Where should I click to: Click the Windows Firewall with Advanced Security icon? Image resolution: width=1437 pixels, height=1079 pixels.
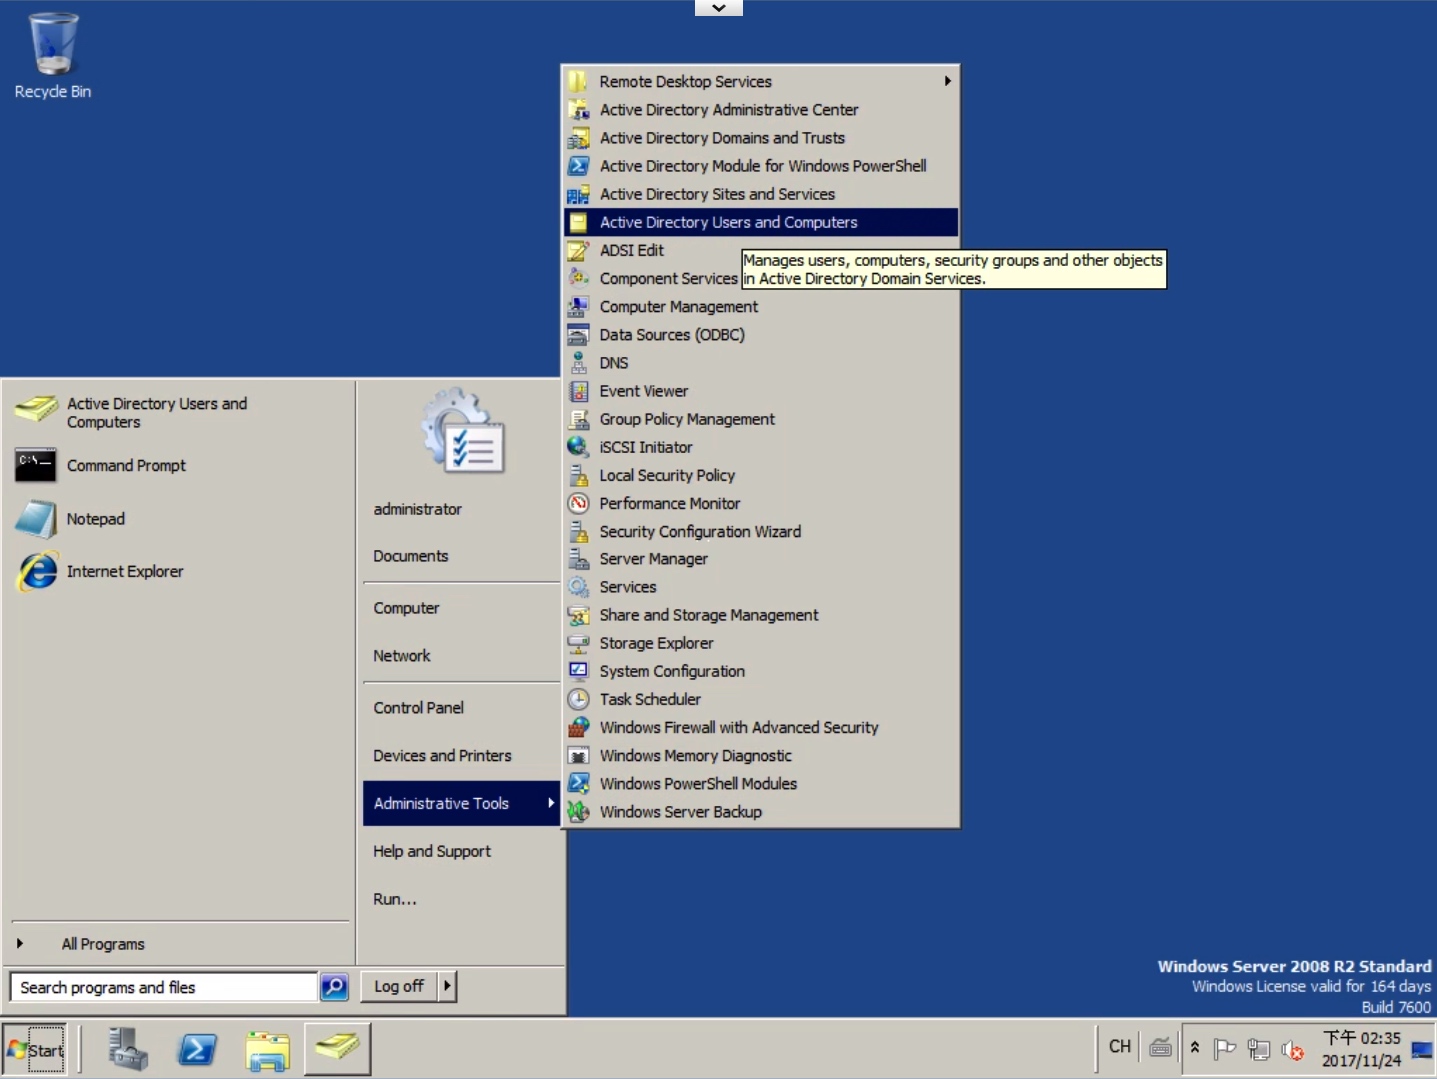578,727
